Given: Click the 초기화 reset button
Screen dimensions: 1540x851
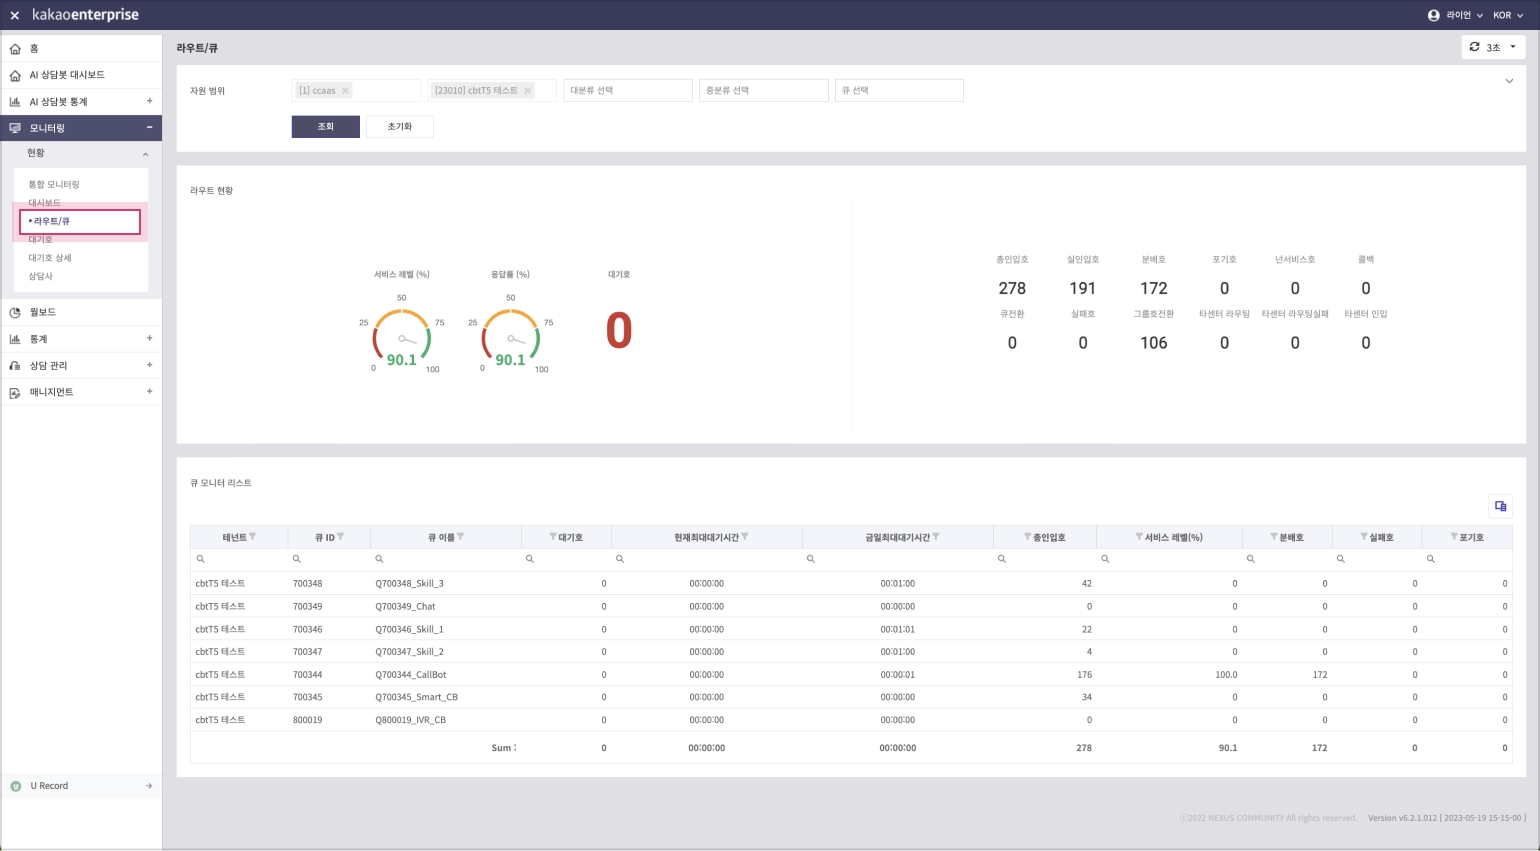Looking at the screenshot, I should point(399,127).
